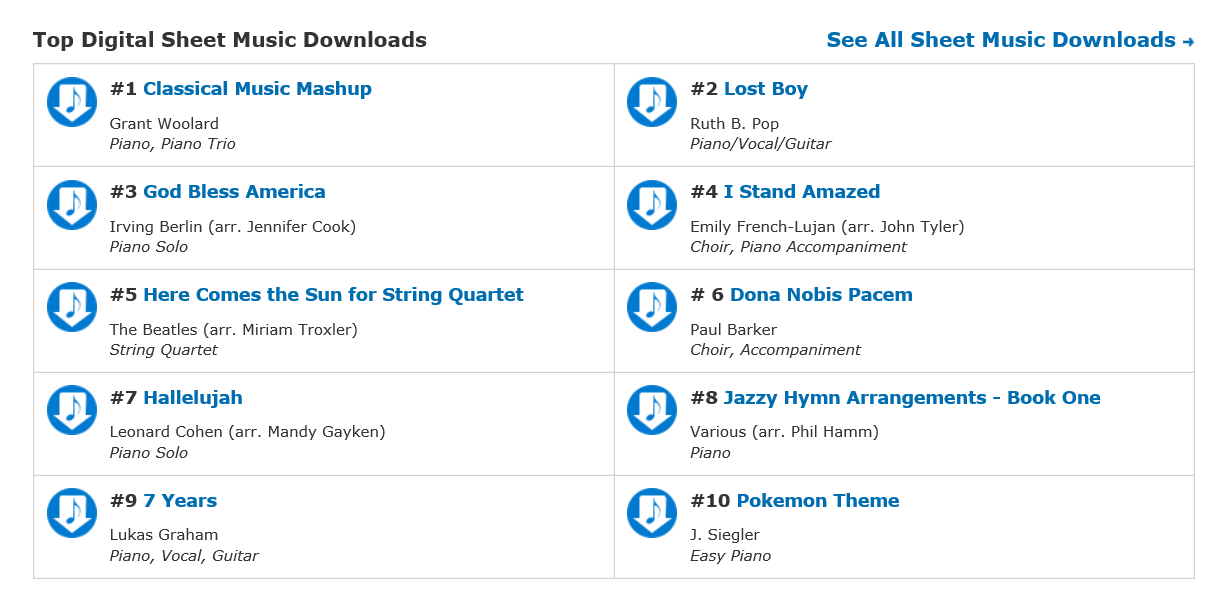Screen dimensions: 1218x594
Task: Click download icon beside Pokemon Theme
Action: coord(652,513)
